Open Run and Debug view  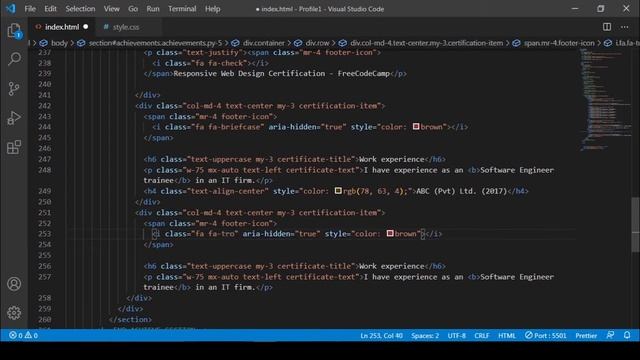click(14, 118)
